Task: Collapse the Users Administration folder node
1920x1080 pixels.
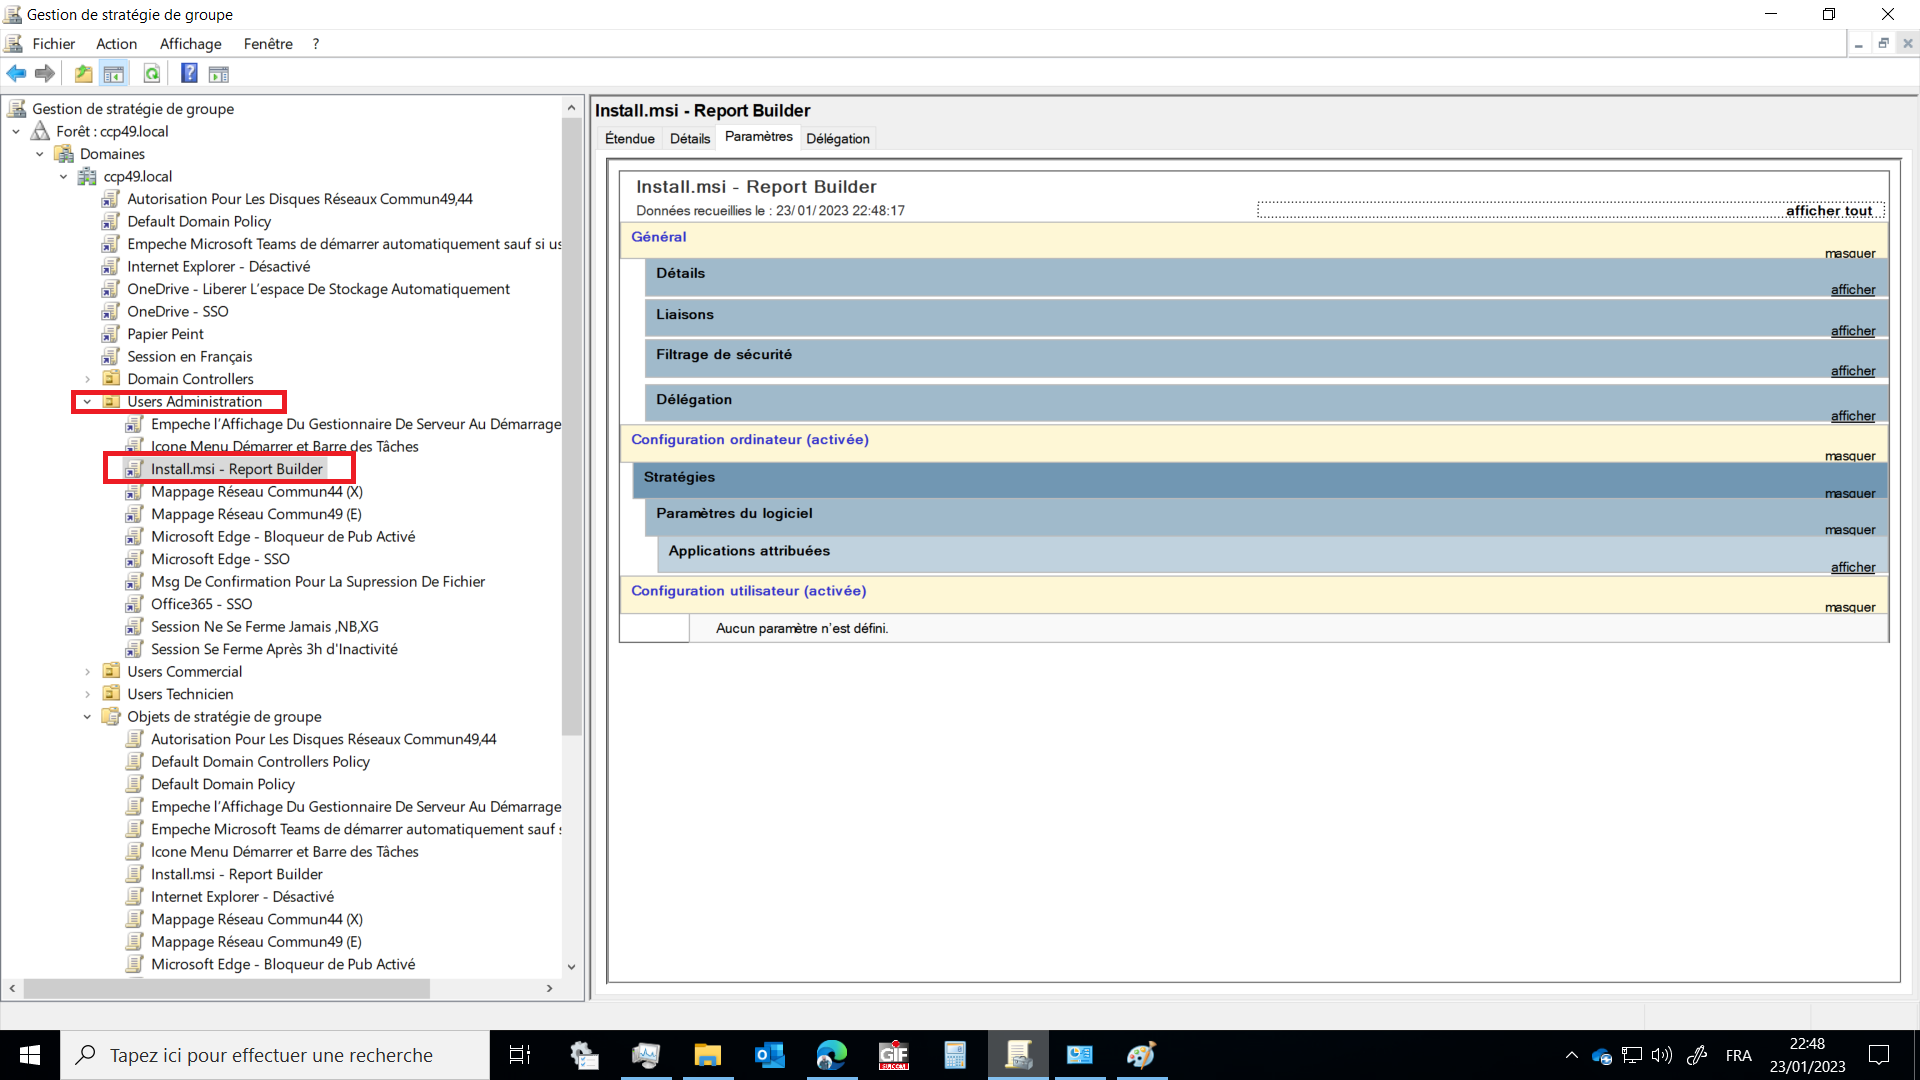Action: 87,402
